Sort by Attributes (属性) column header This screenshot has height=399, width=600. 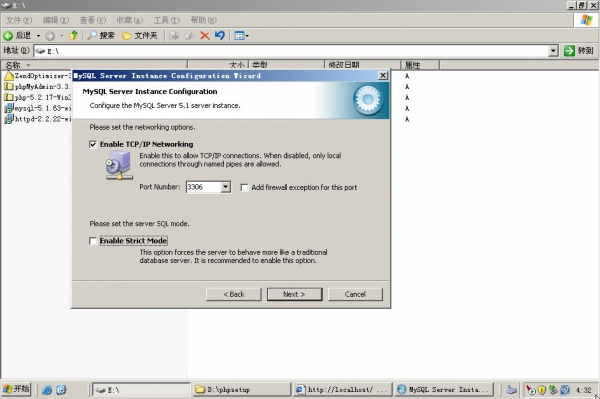point(420,65)
